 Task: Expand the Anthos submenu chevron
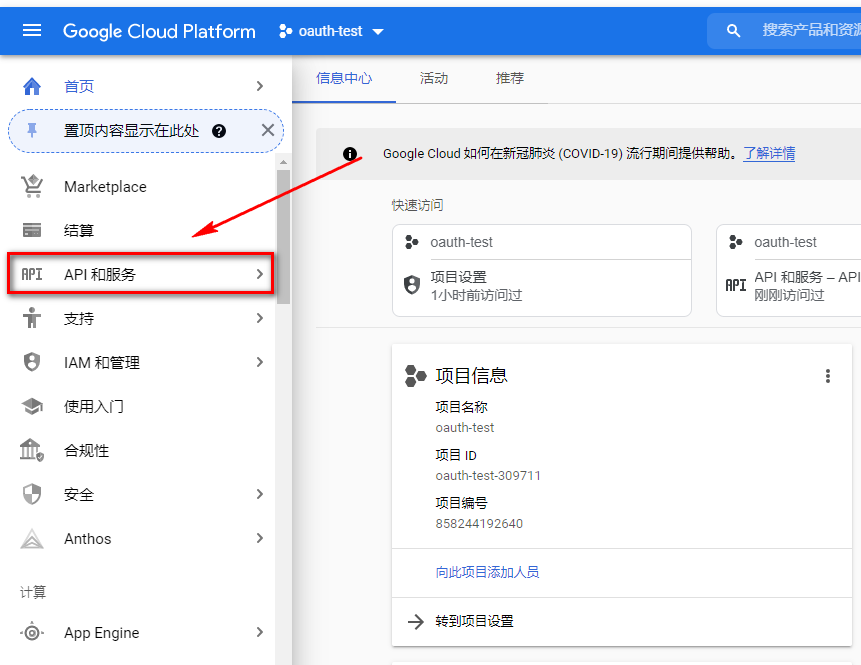260,538
